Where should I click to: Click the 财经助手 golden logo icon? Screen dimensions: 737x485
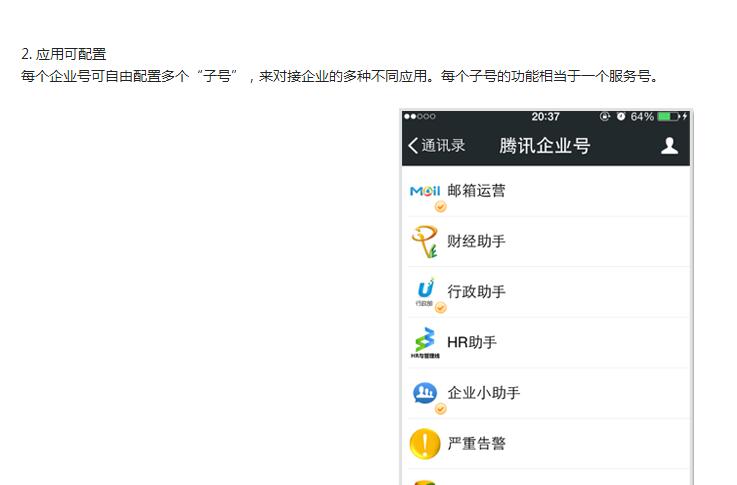(x=425, y=241)
